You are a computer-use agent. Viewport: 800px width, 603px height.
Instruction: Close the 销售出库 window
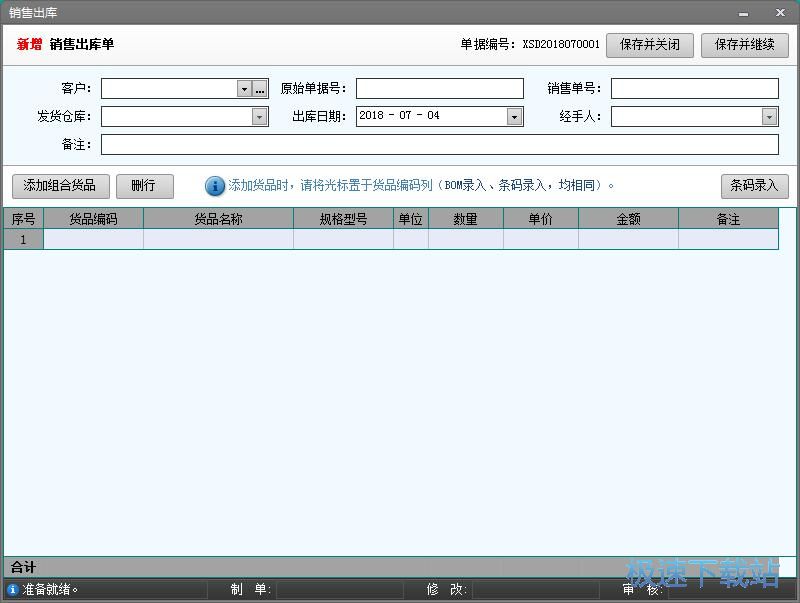pos(780,12)
